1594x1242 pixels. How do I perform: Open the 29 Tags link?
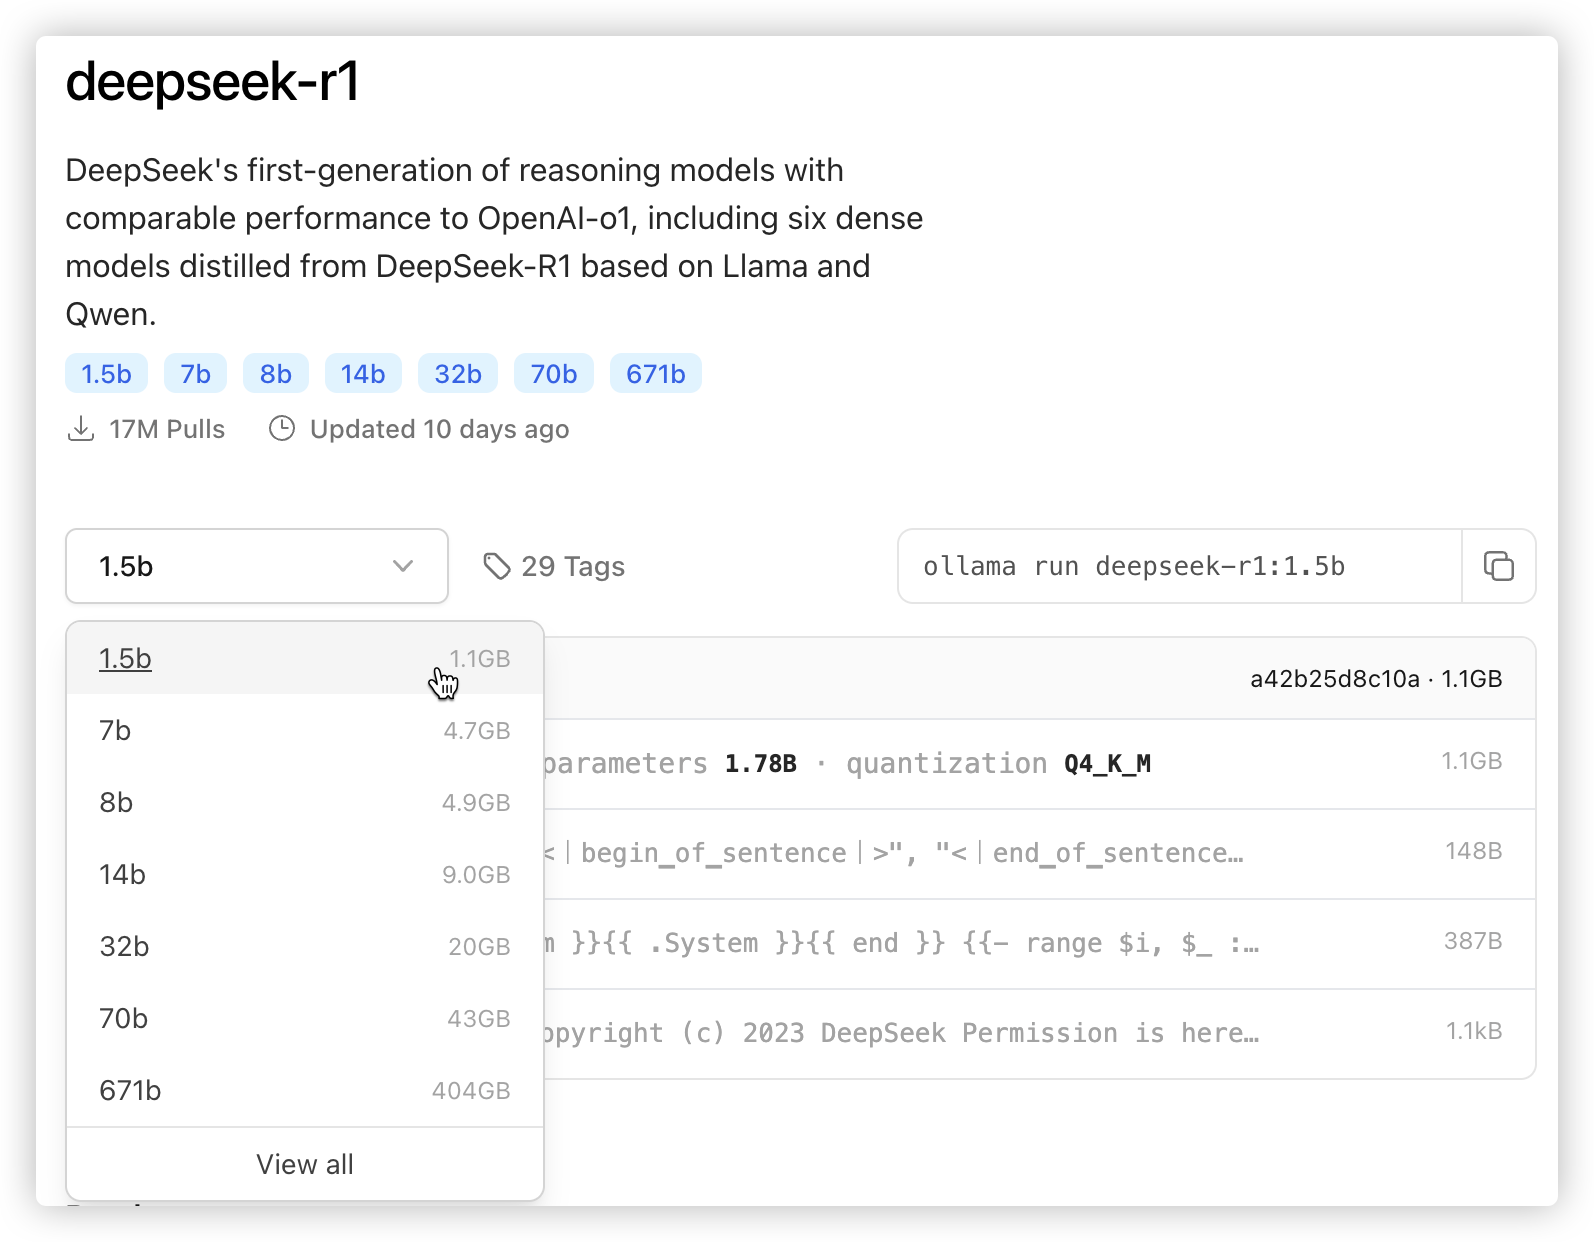572,566
